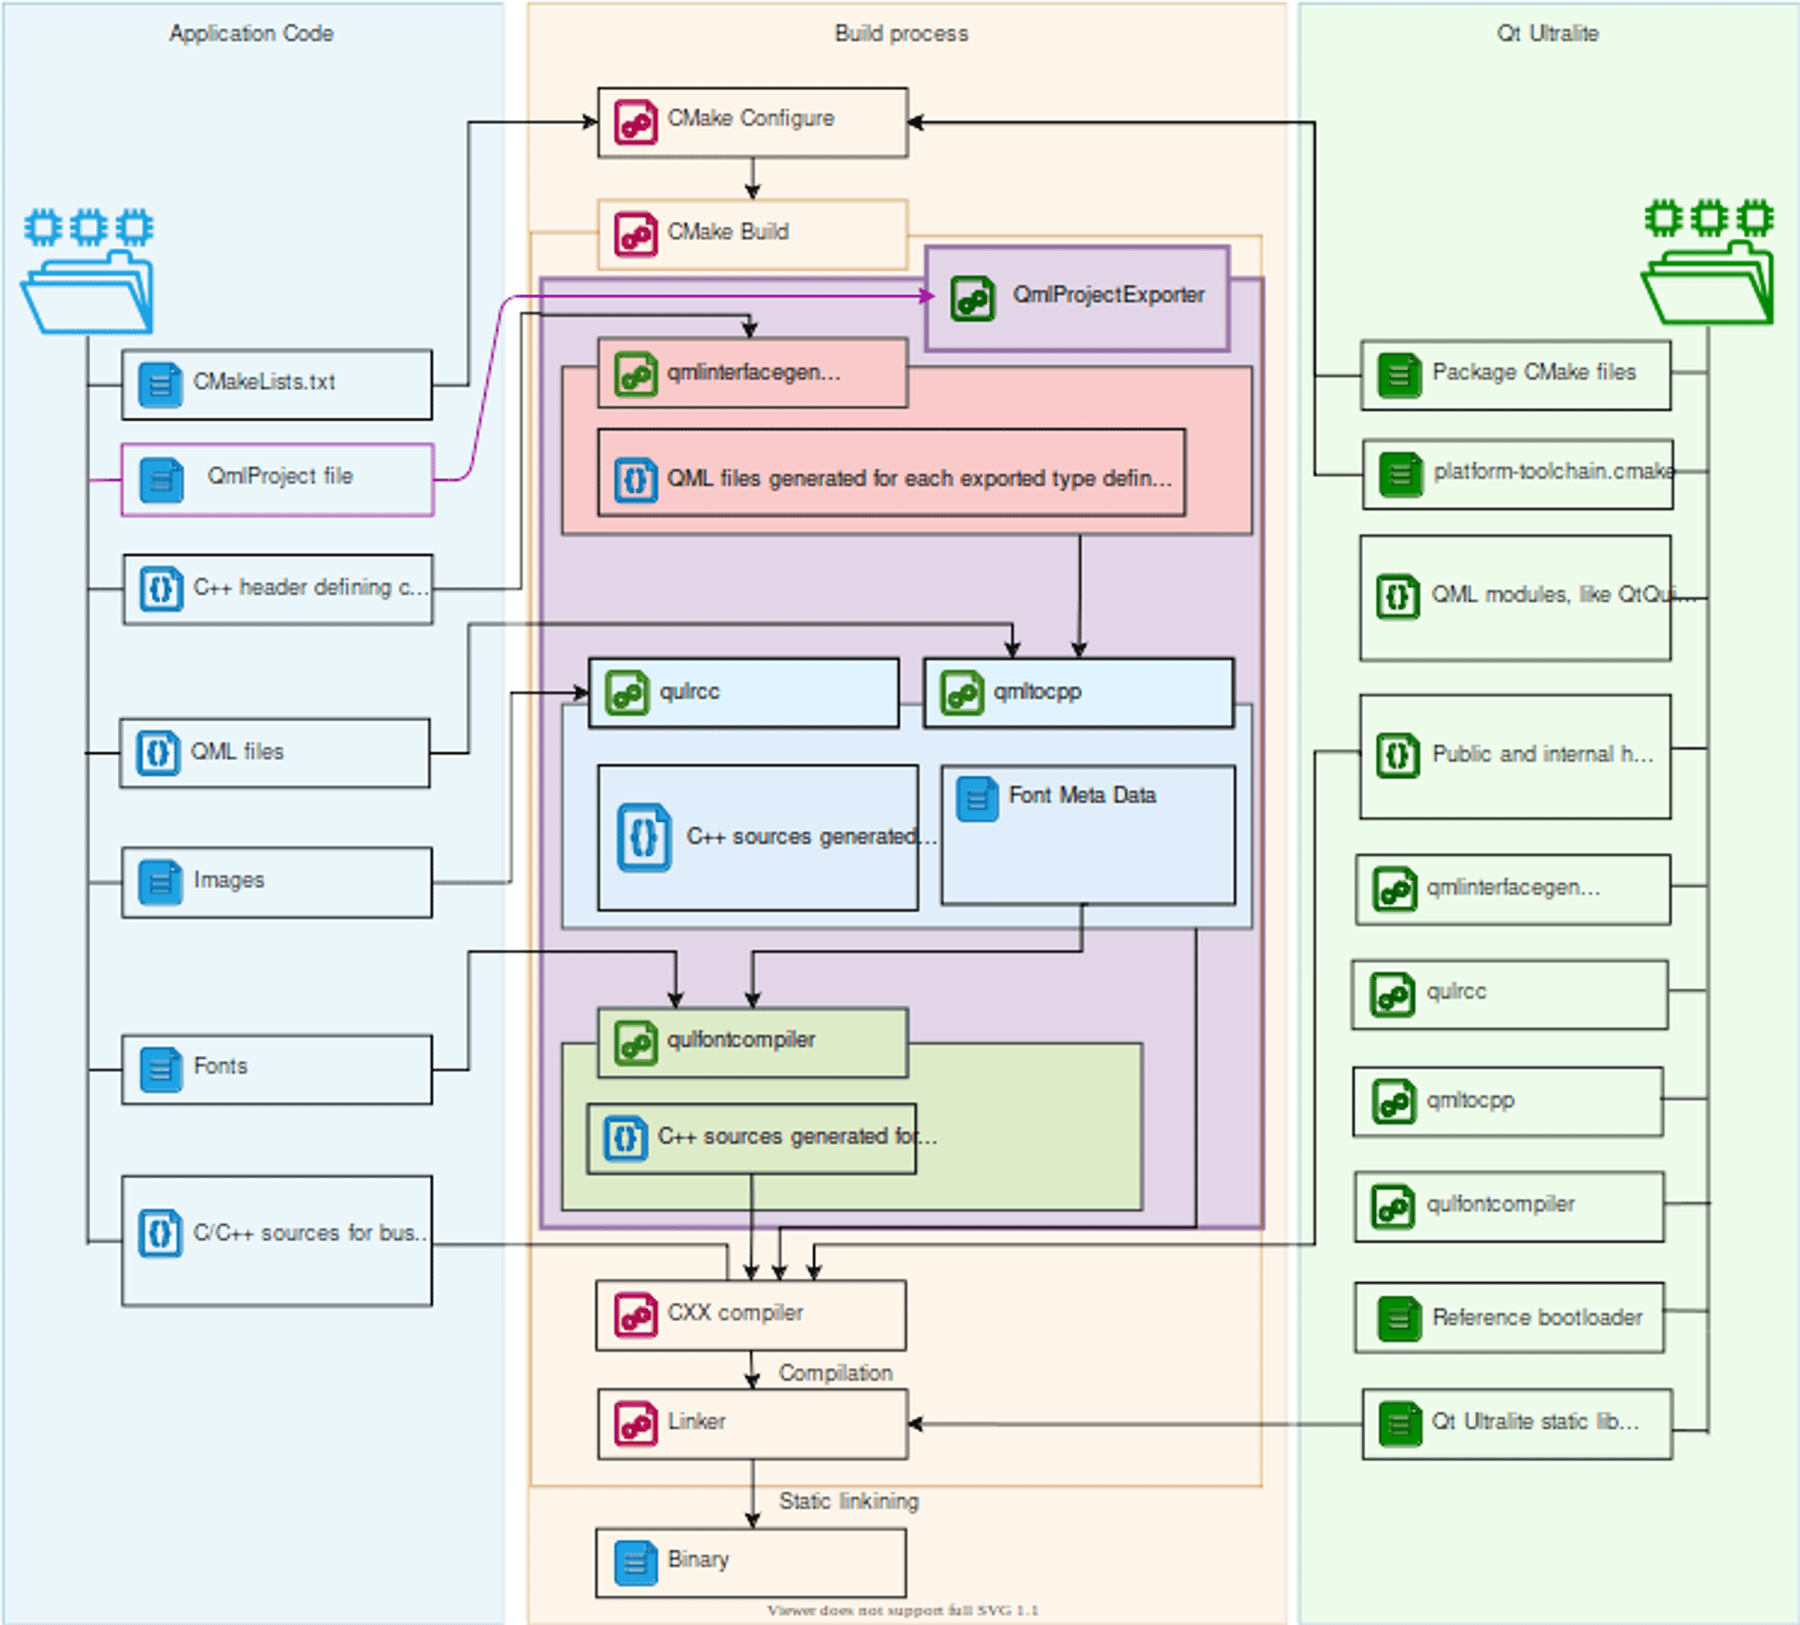This screenshot has height=1625, width=1800.
Task: Click the qulrcc icon in Build process
Action: coord(628,692)
